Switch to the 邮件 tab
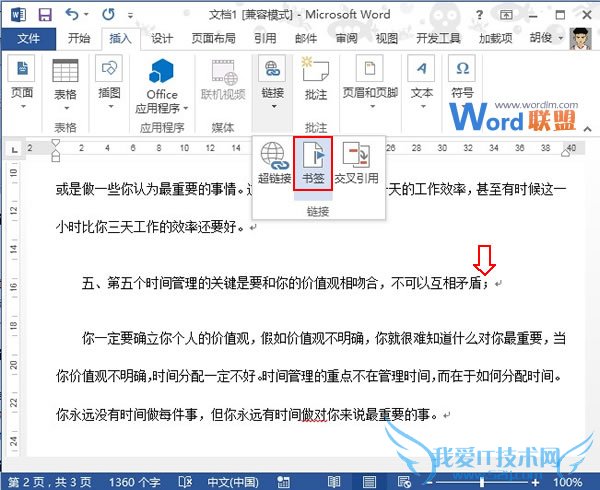The width and height of the screenshot is (600, 490). coord(306,39)
